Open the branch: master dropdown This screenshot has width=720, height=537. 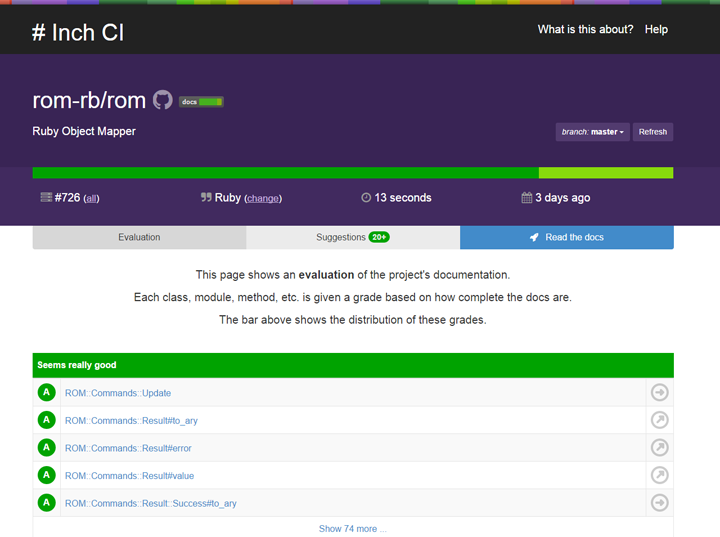[592, 132]
